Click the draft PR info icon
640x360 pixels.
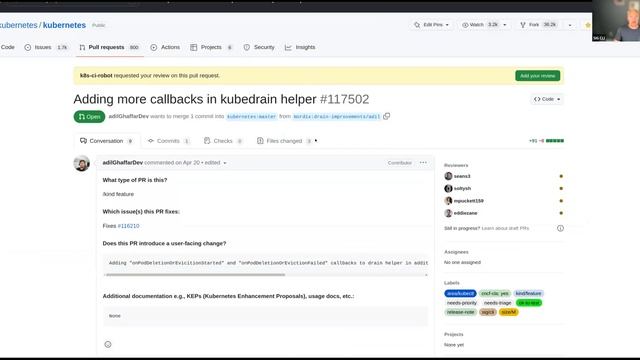pos(560,228)
